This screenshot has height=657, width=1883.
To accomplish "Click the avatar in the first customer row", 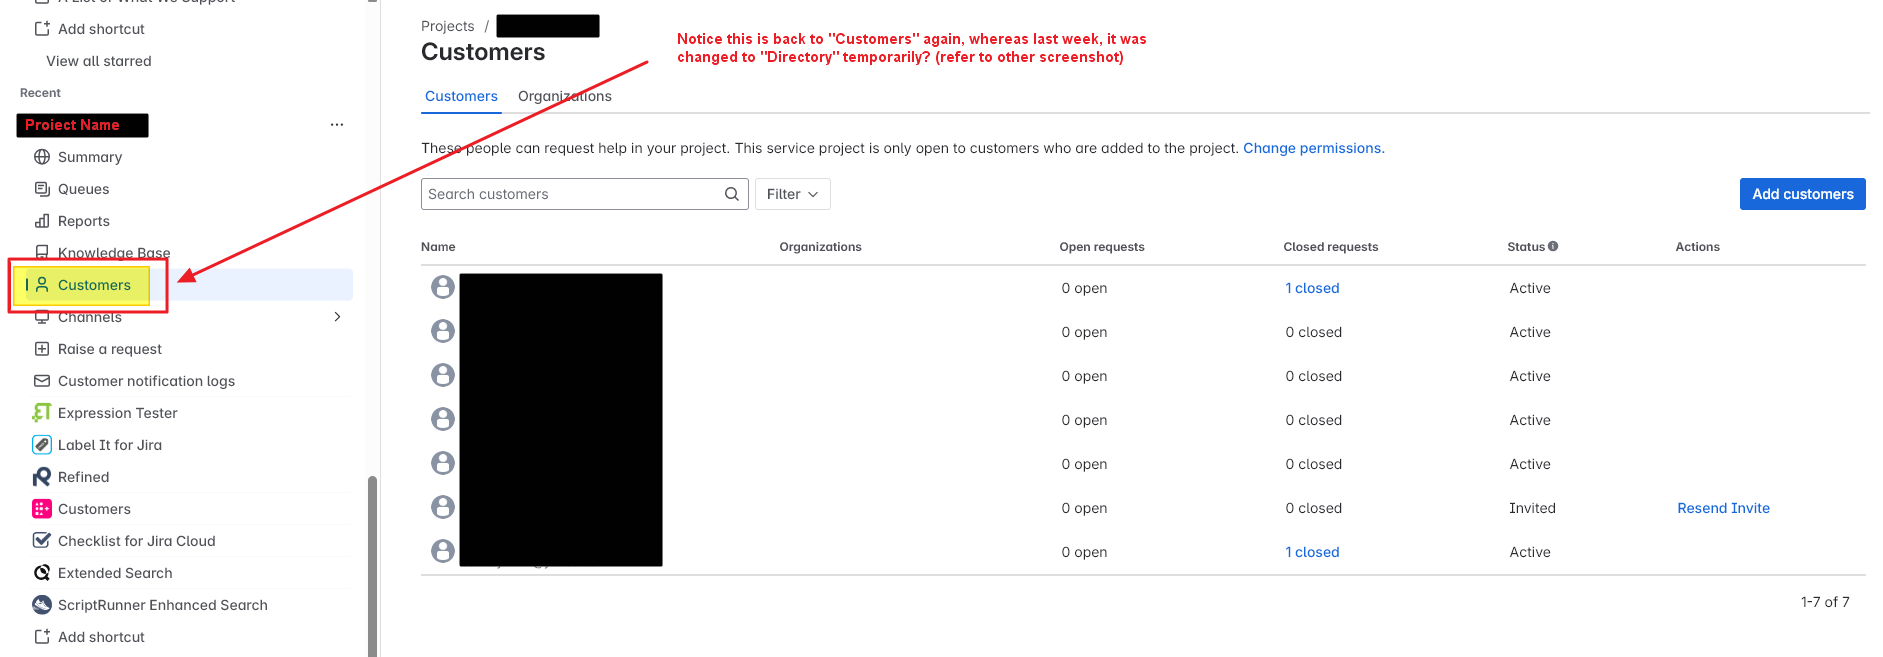I will pyautogui.click(x=443, y=288).
